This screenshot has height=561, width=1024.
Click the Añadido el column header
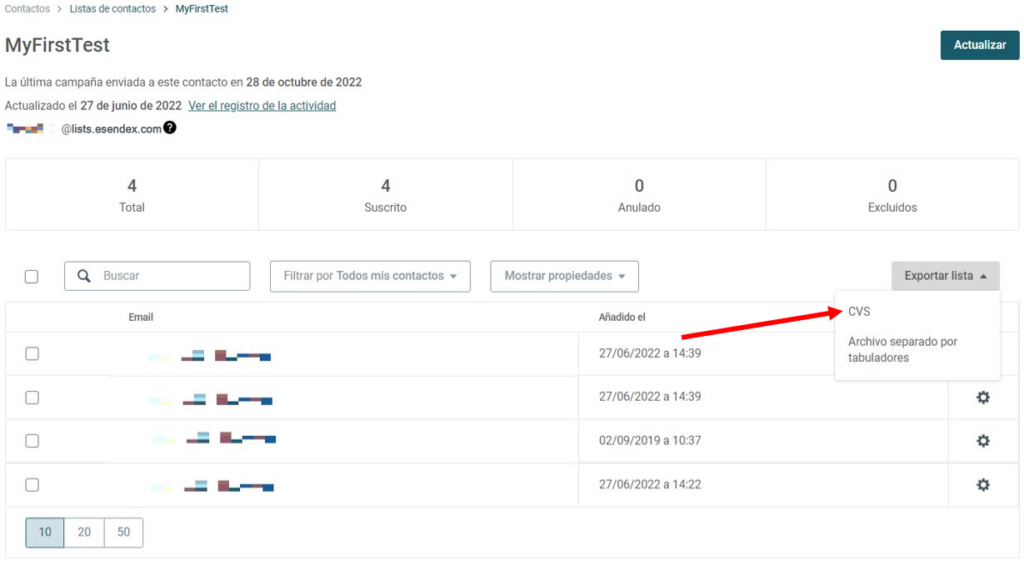[622, 317]
